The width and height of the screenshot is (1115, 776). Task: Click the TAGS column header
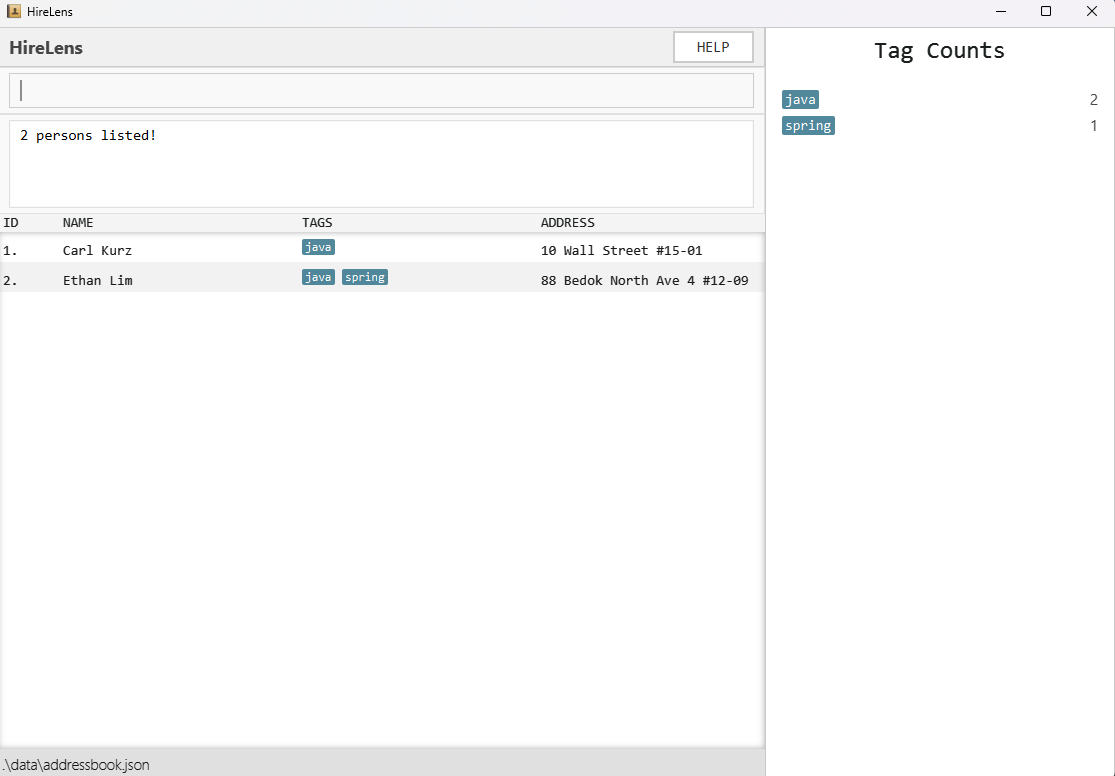point(317,223)
